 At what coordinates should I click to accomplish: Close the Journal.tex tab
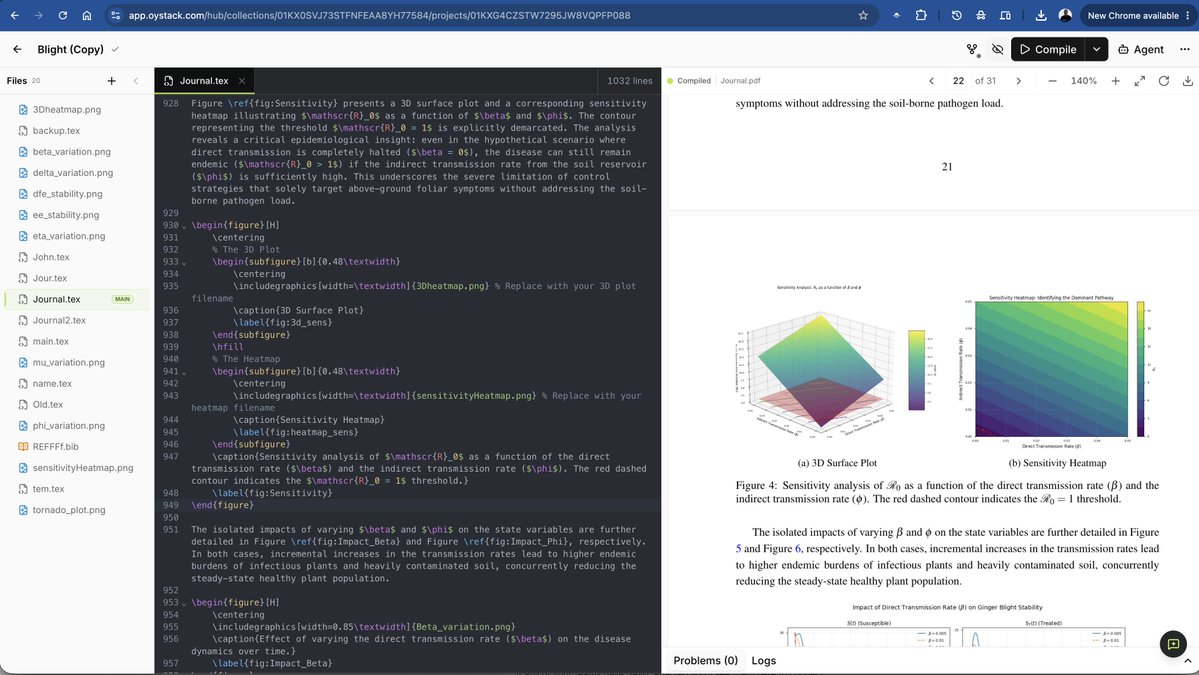tap(242, 80)
